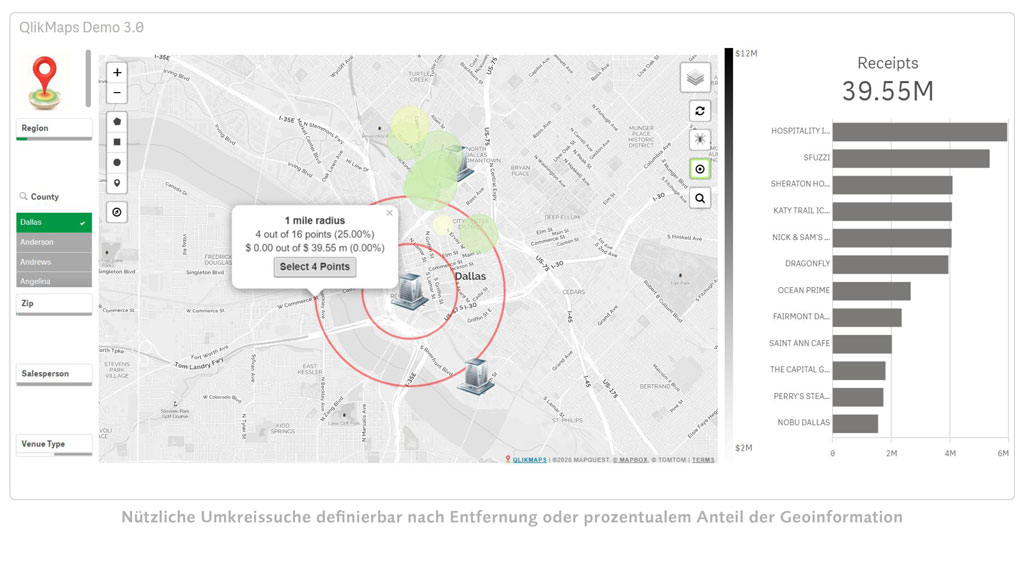Open the Venue Type filter

[x=54, y=444]
